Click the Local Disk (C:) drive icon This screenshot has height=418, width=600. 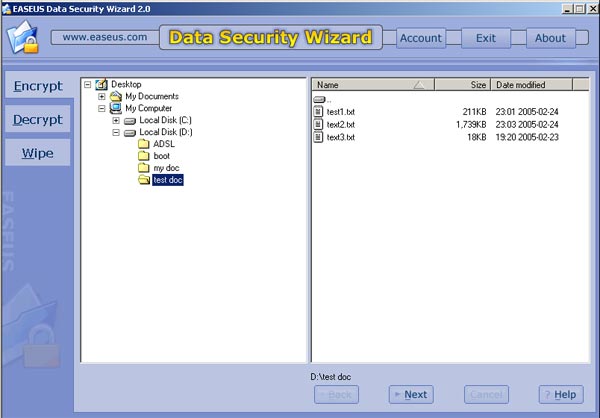coord(130,121)
